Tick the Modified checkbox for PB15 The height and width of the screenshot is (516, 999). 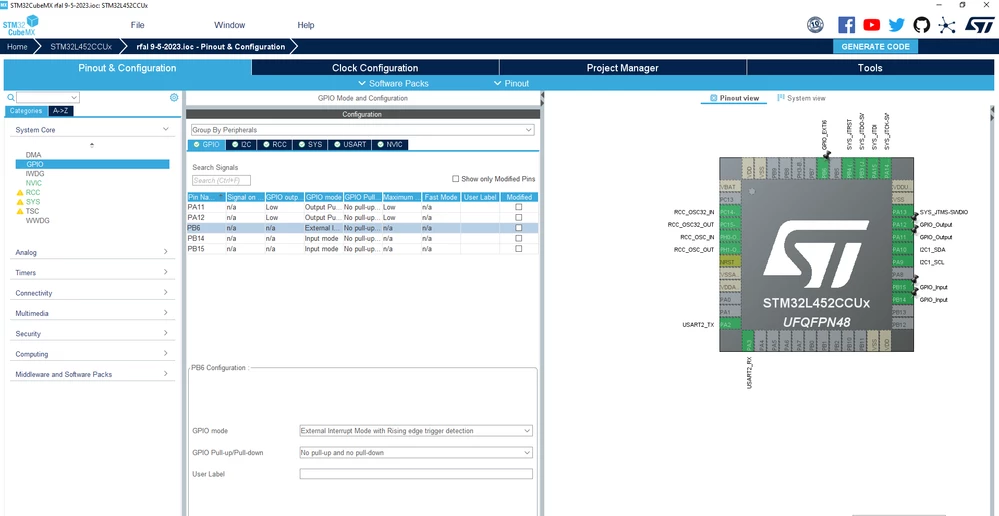(519, 249)
